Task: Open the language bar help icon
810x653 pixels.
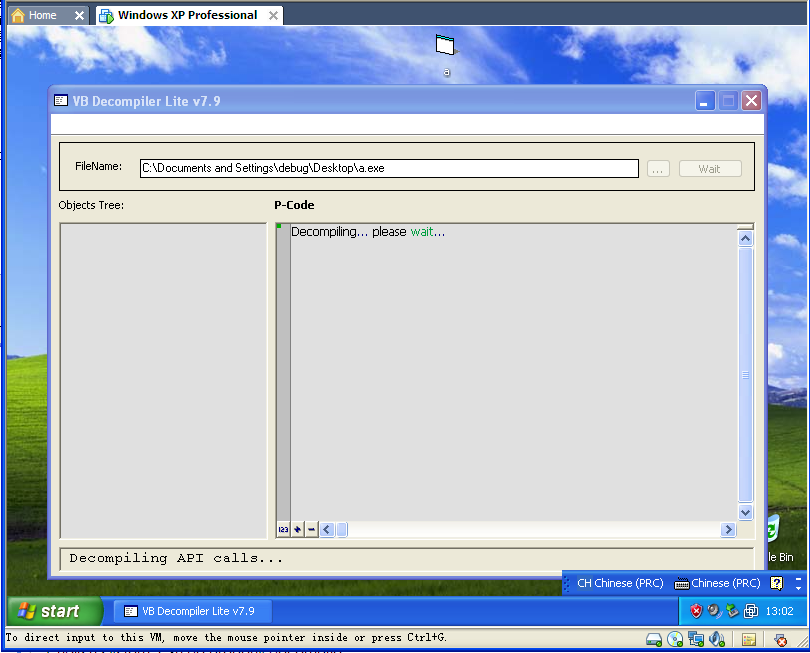Action: [x=776, y=583]
